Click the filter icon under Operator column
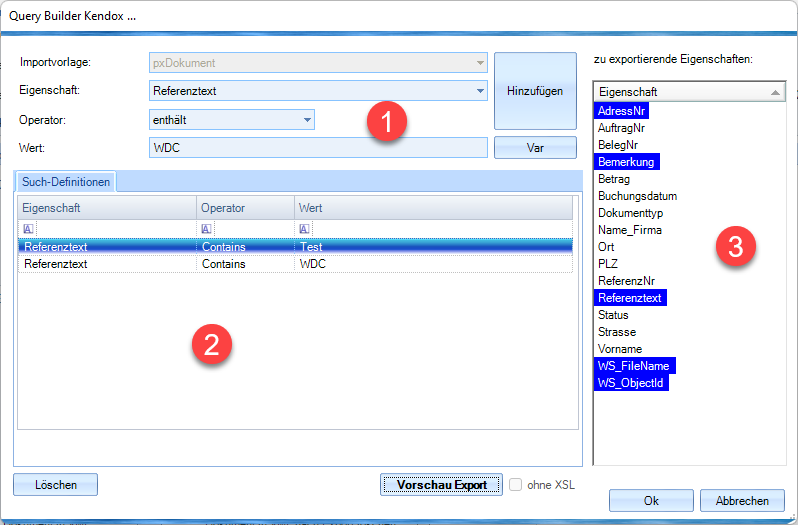Image resolution: width=798 pixels, height=525 pixels. pos(207,229)
